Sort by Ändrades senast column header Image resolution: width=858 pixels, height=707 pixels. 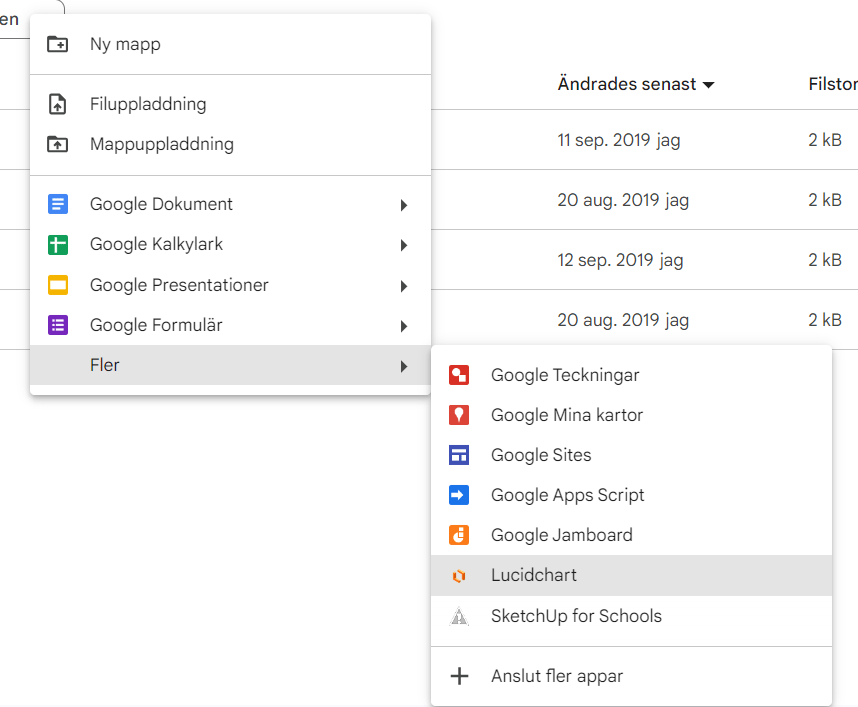(x=627, y=84)
